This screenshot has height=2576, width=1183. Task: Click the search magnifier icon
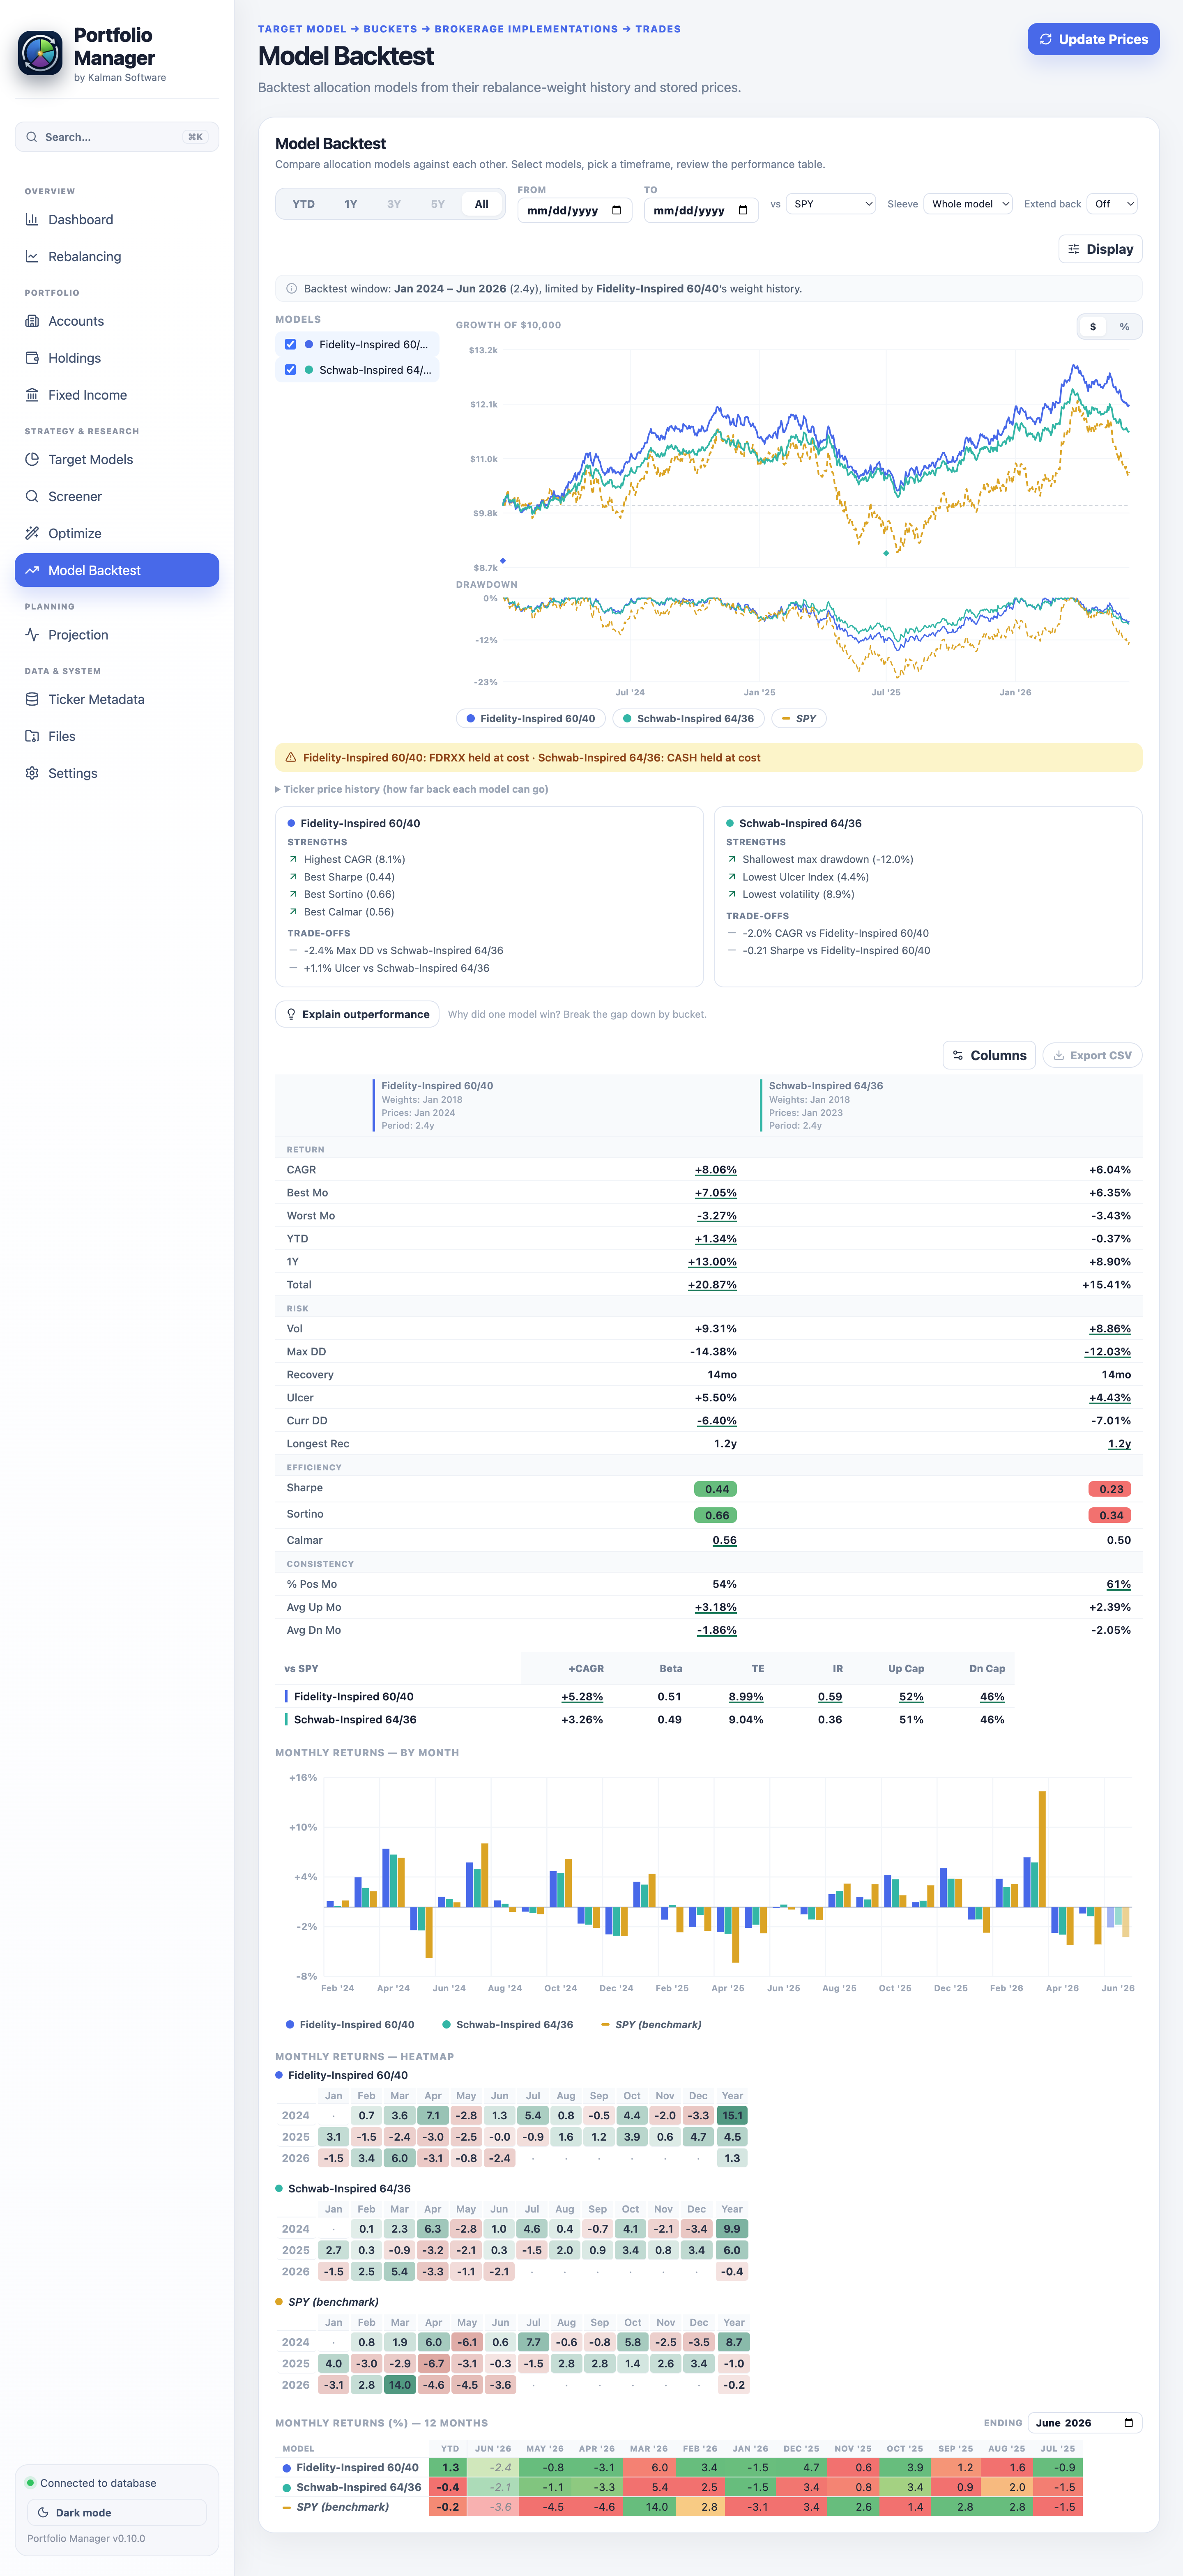[32, 137]
